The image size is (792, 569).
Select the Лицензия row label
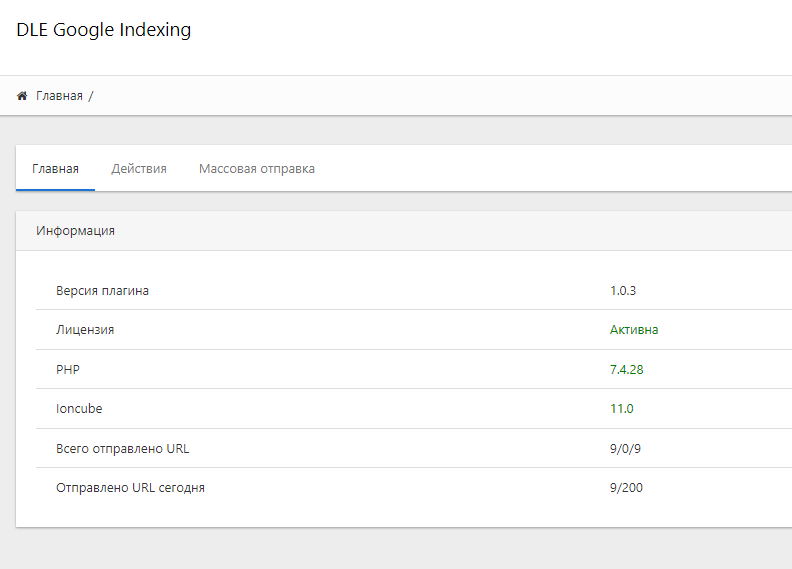click(x=85, y=330)
